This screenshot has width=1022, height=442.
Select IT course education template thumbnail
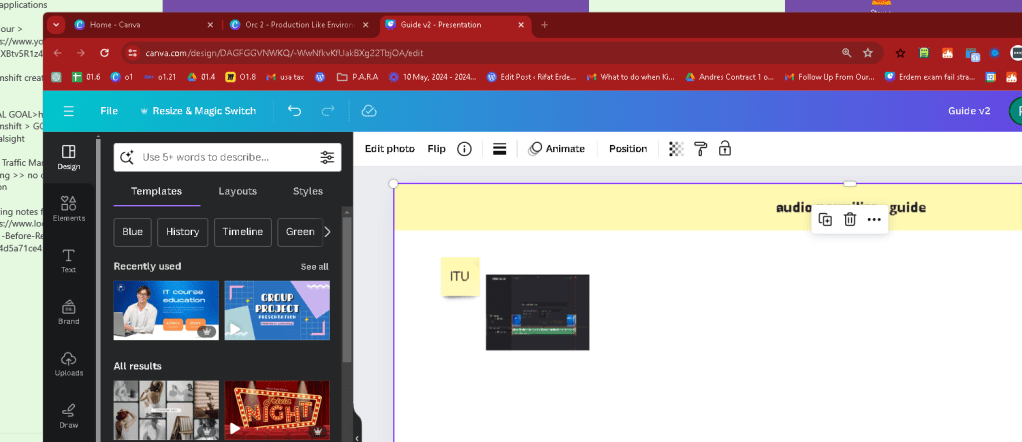coord(166,310)
